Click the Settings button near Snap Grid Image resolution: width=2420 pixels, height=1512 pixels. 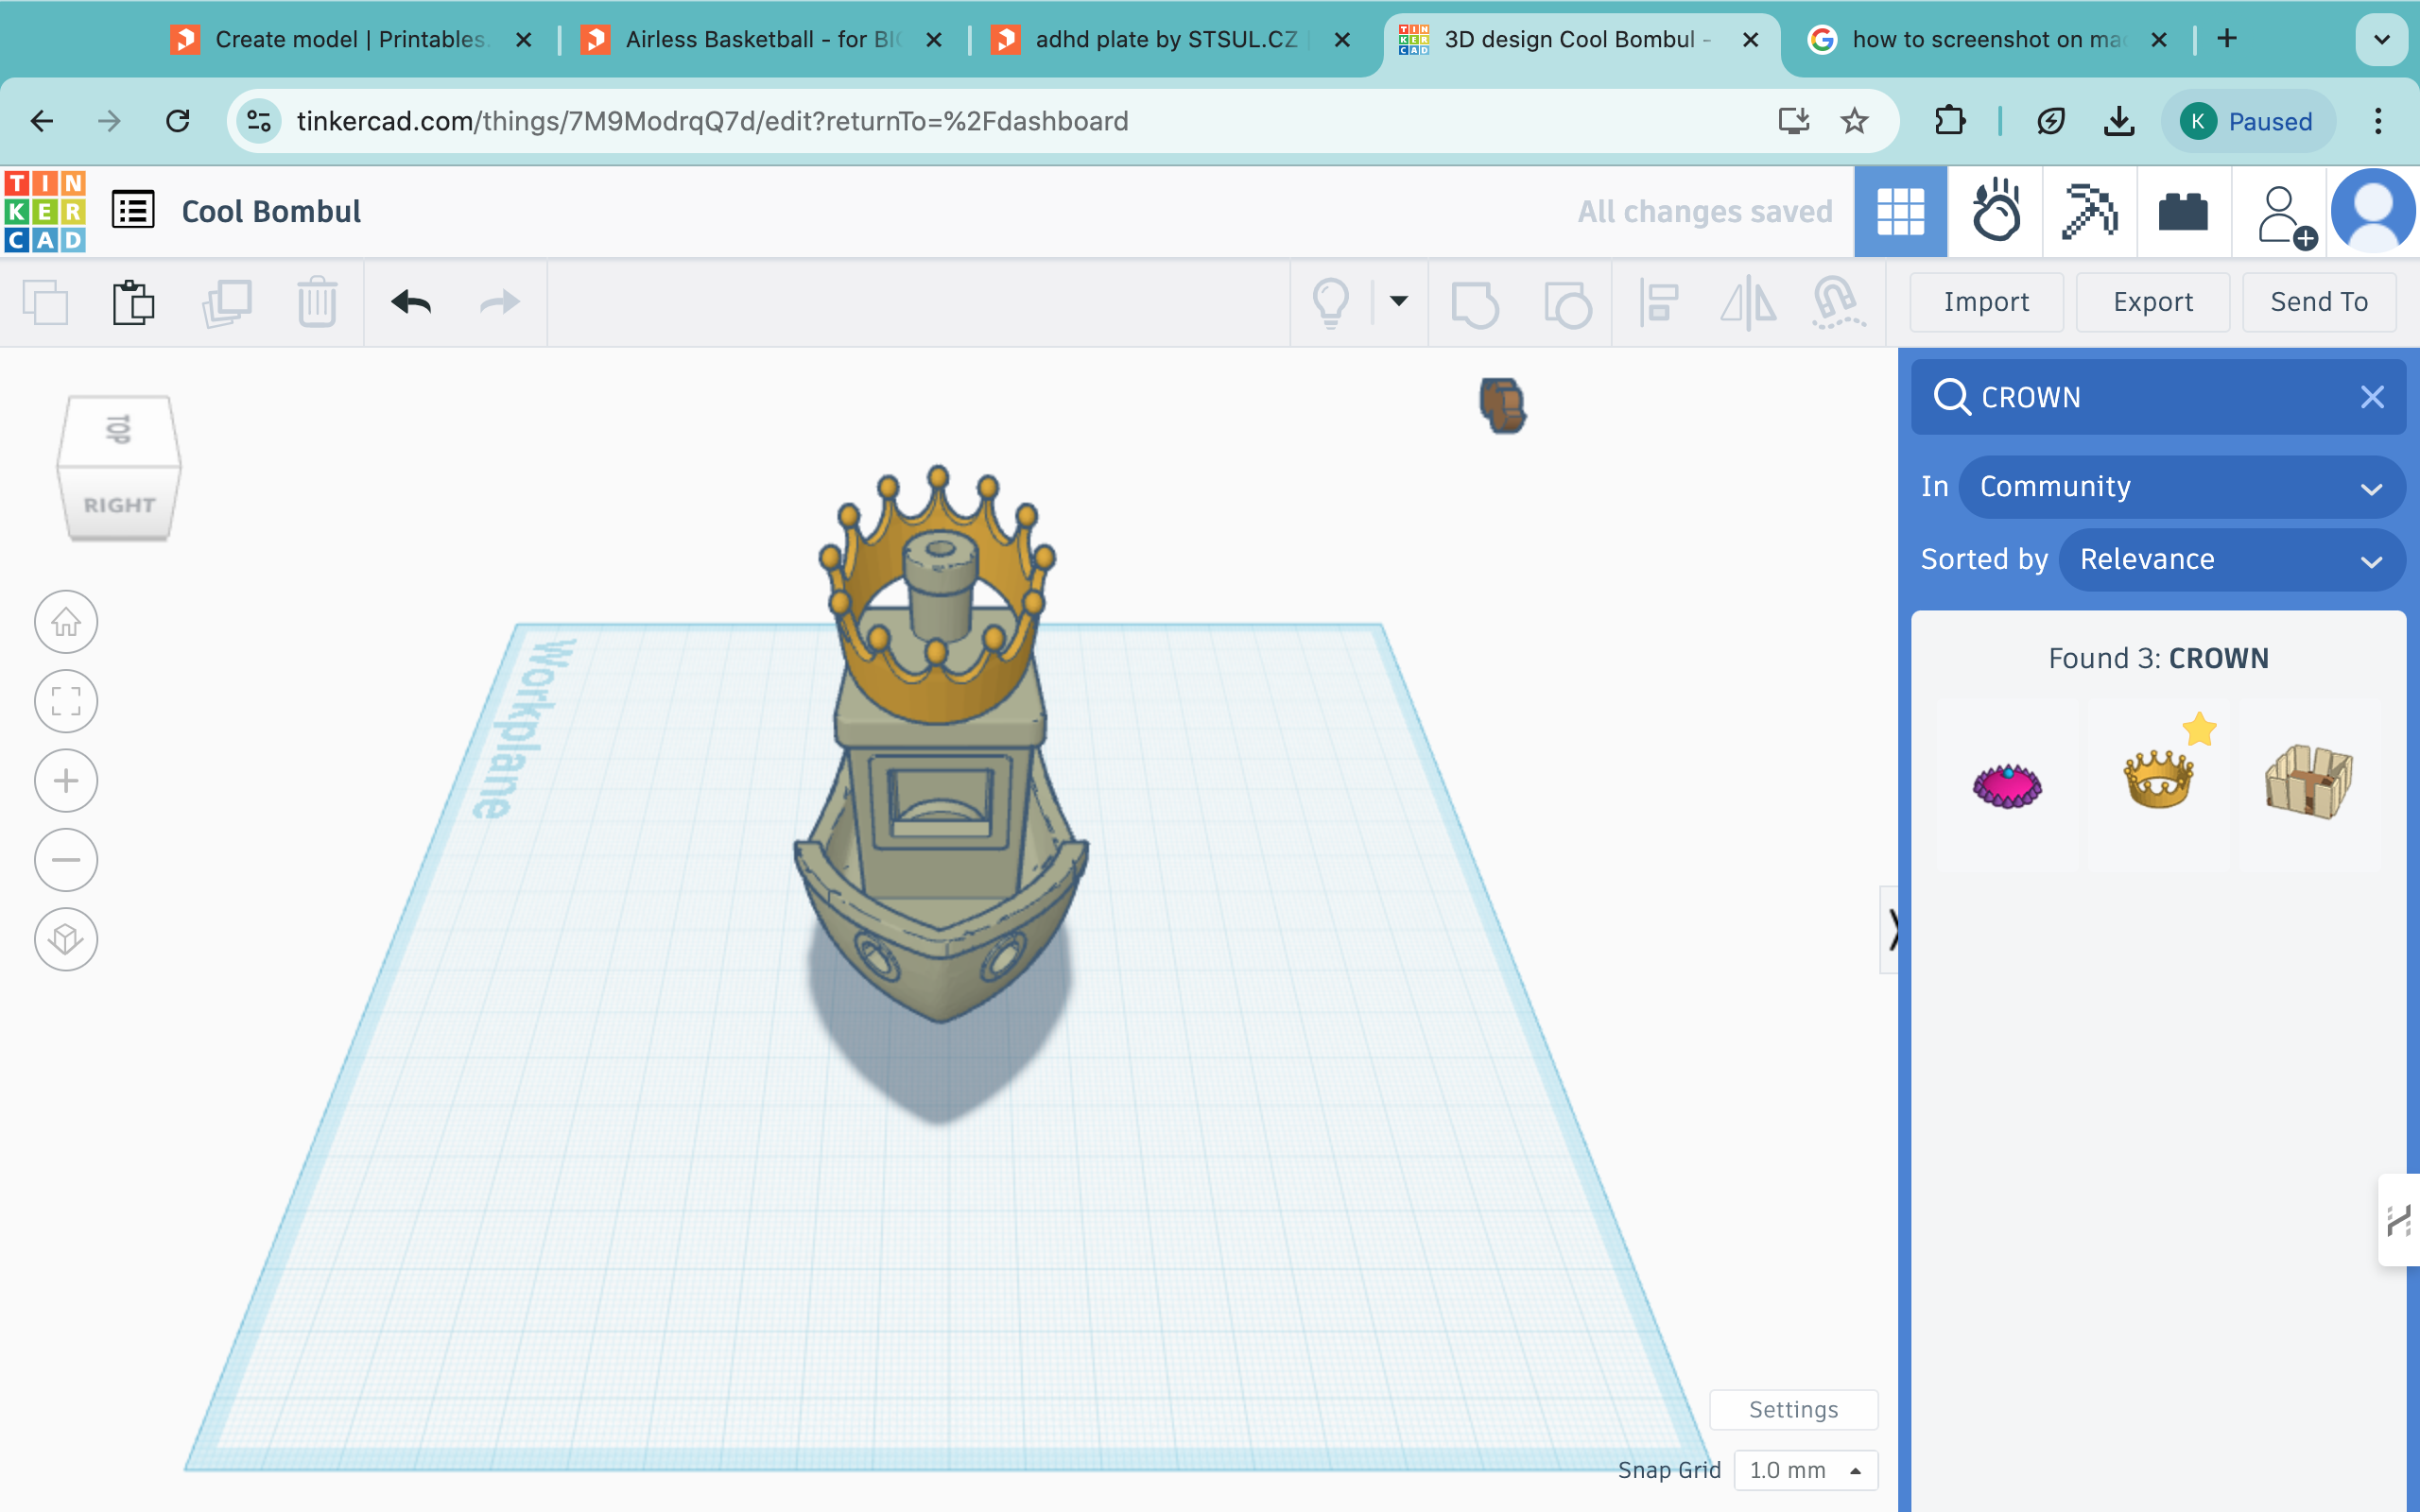pyautogui.click(x=1793, y=1410)
